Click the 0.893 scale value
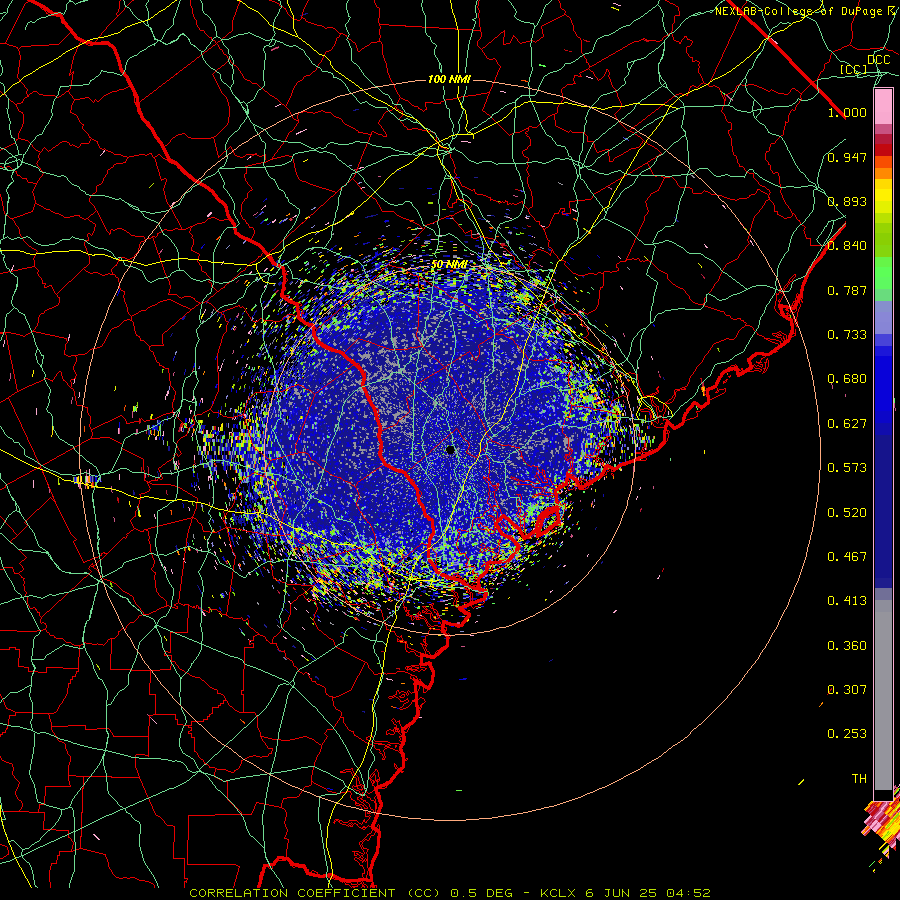 point(847,201)
